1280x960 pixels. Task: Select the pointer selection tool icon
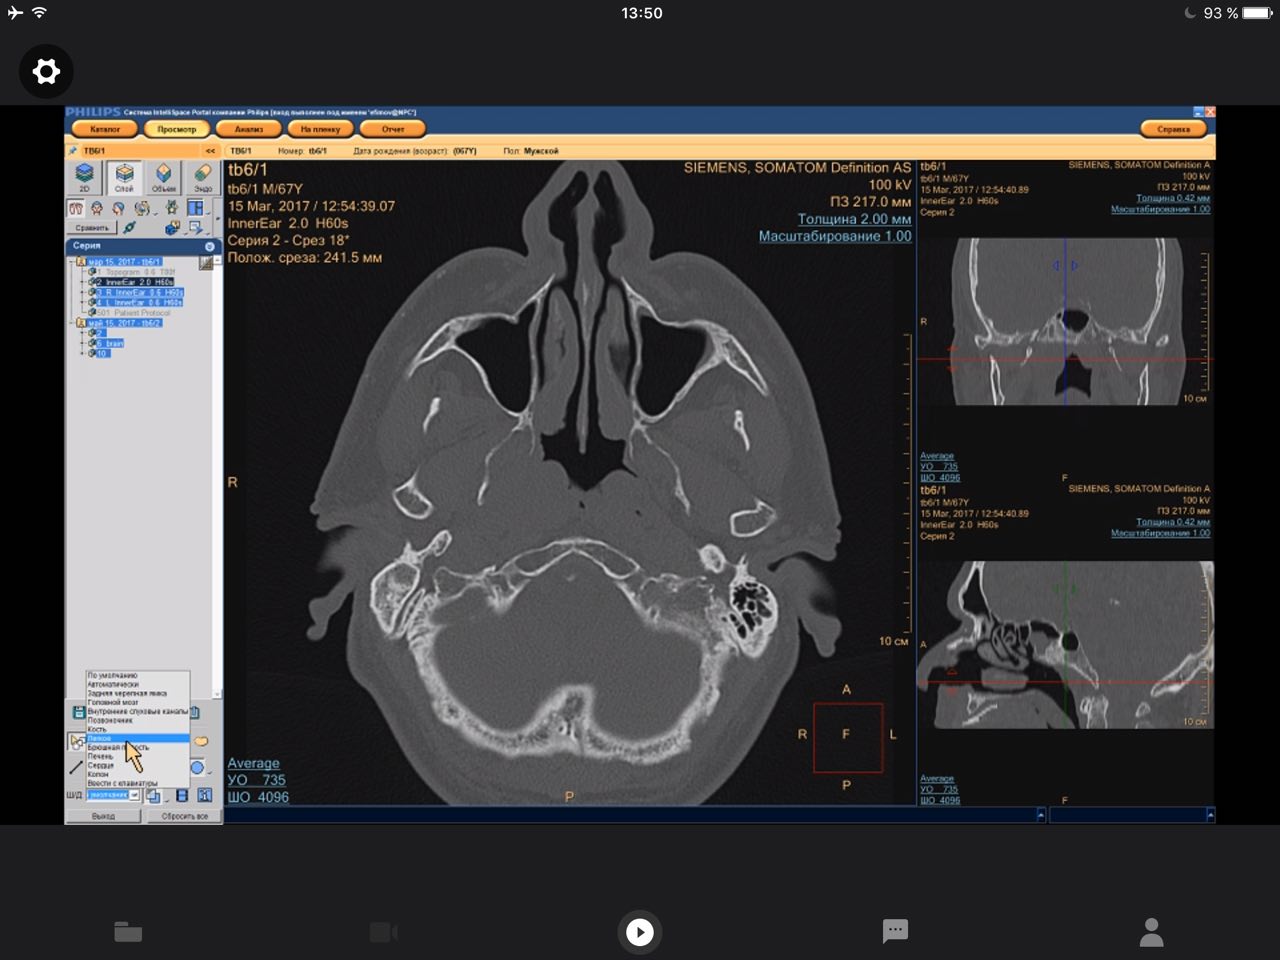point(77,742)
